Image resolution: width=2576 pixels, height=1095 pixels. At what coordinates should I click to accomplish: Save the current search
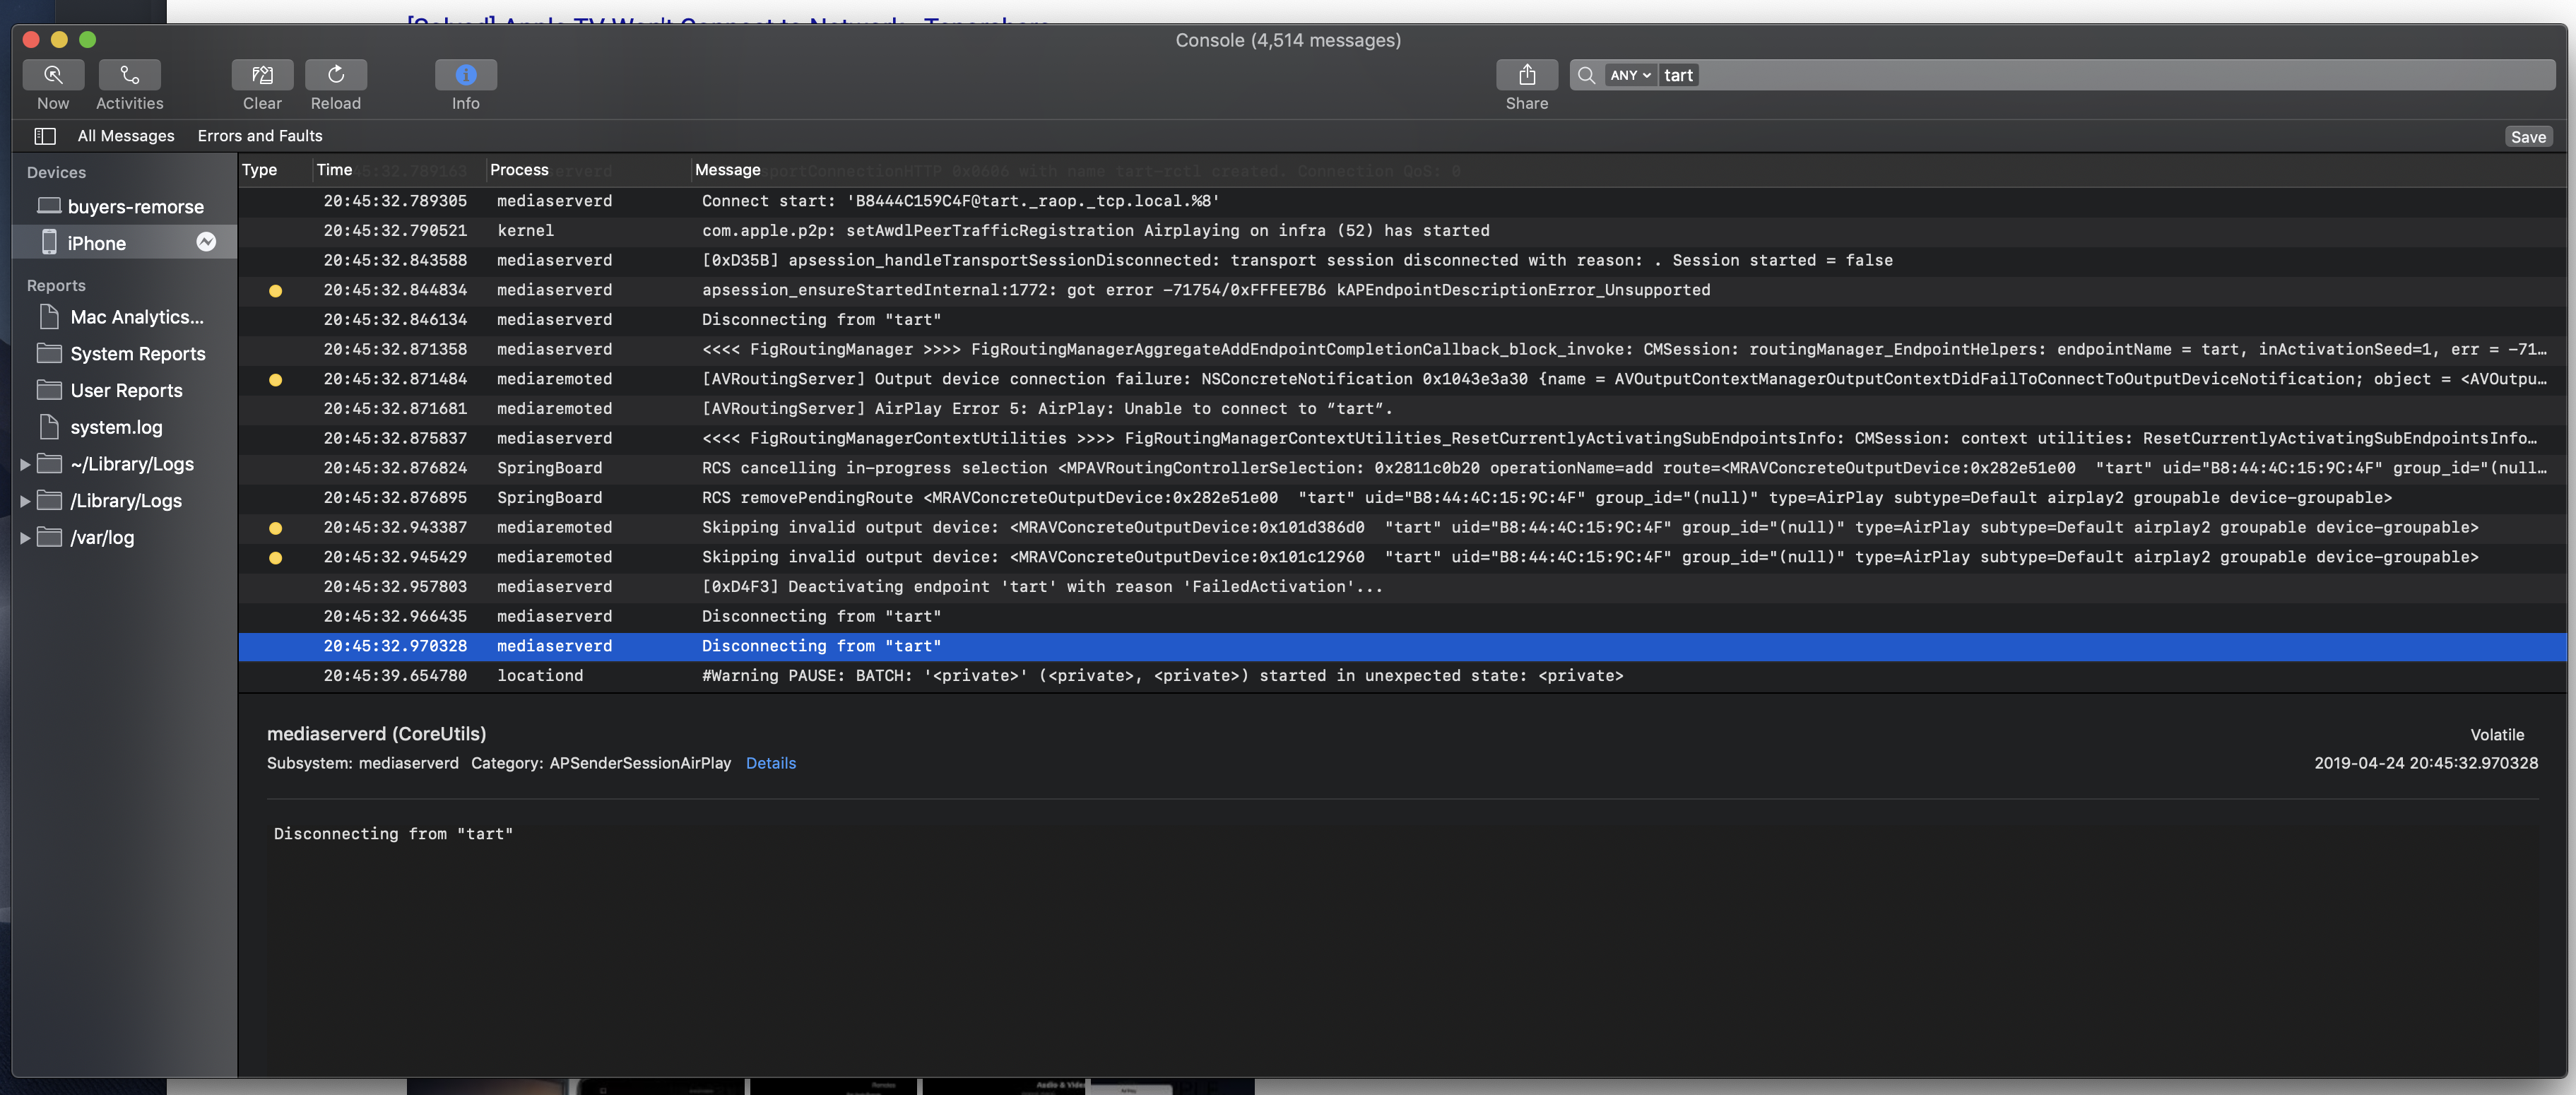[2528, 137]
